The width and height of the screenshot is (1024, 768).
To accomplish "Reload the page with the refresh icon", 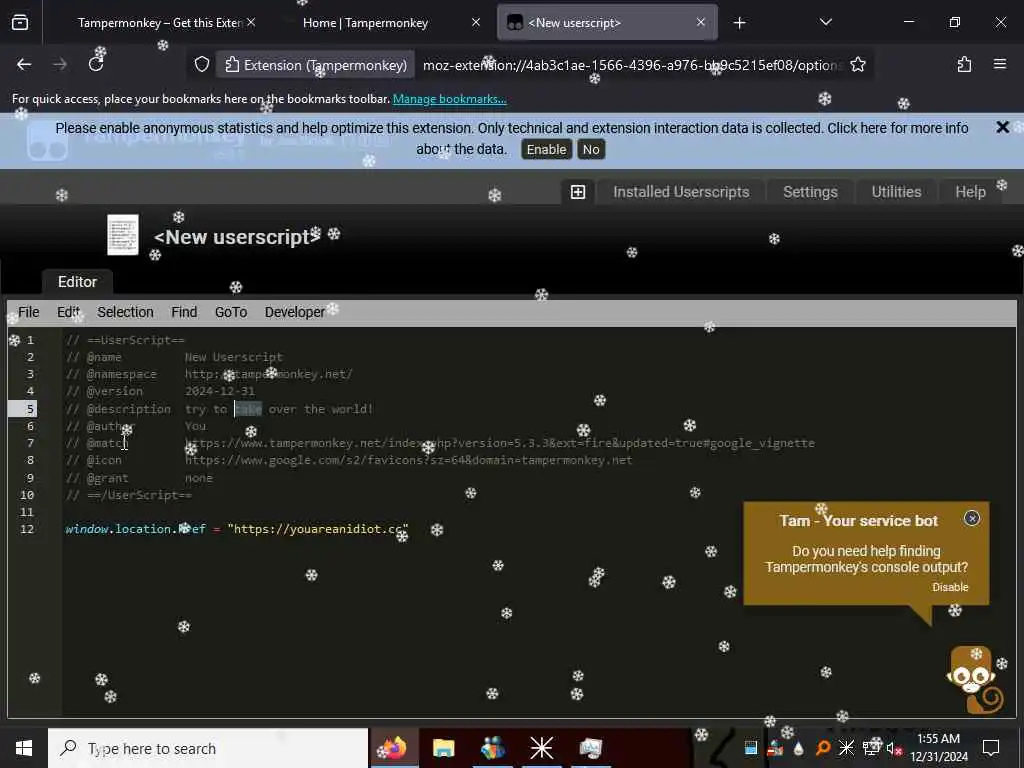I will pyautogui.click(x=96, y=64).
